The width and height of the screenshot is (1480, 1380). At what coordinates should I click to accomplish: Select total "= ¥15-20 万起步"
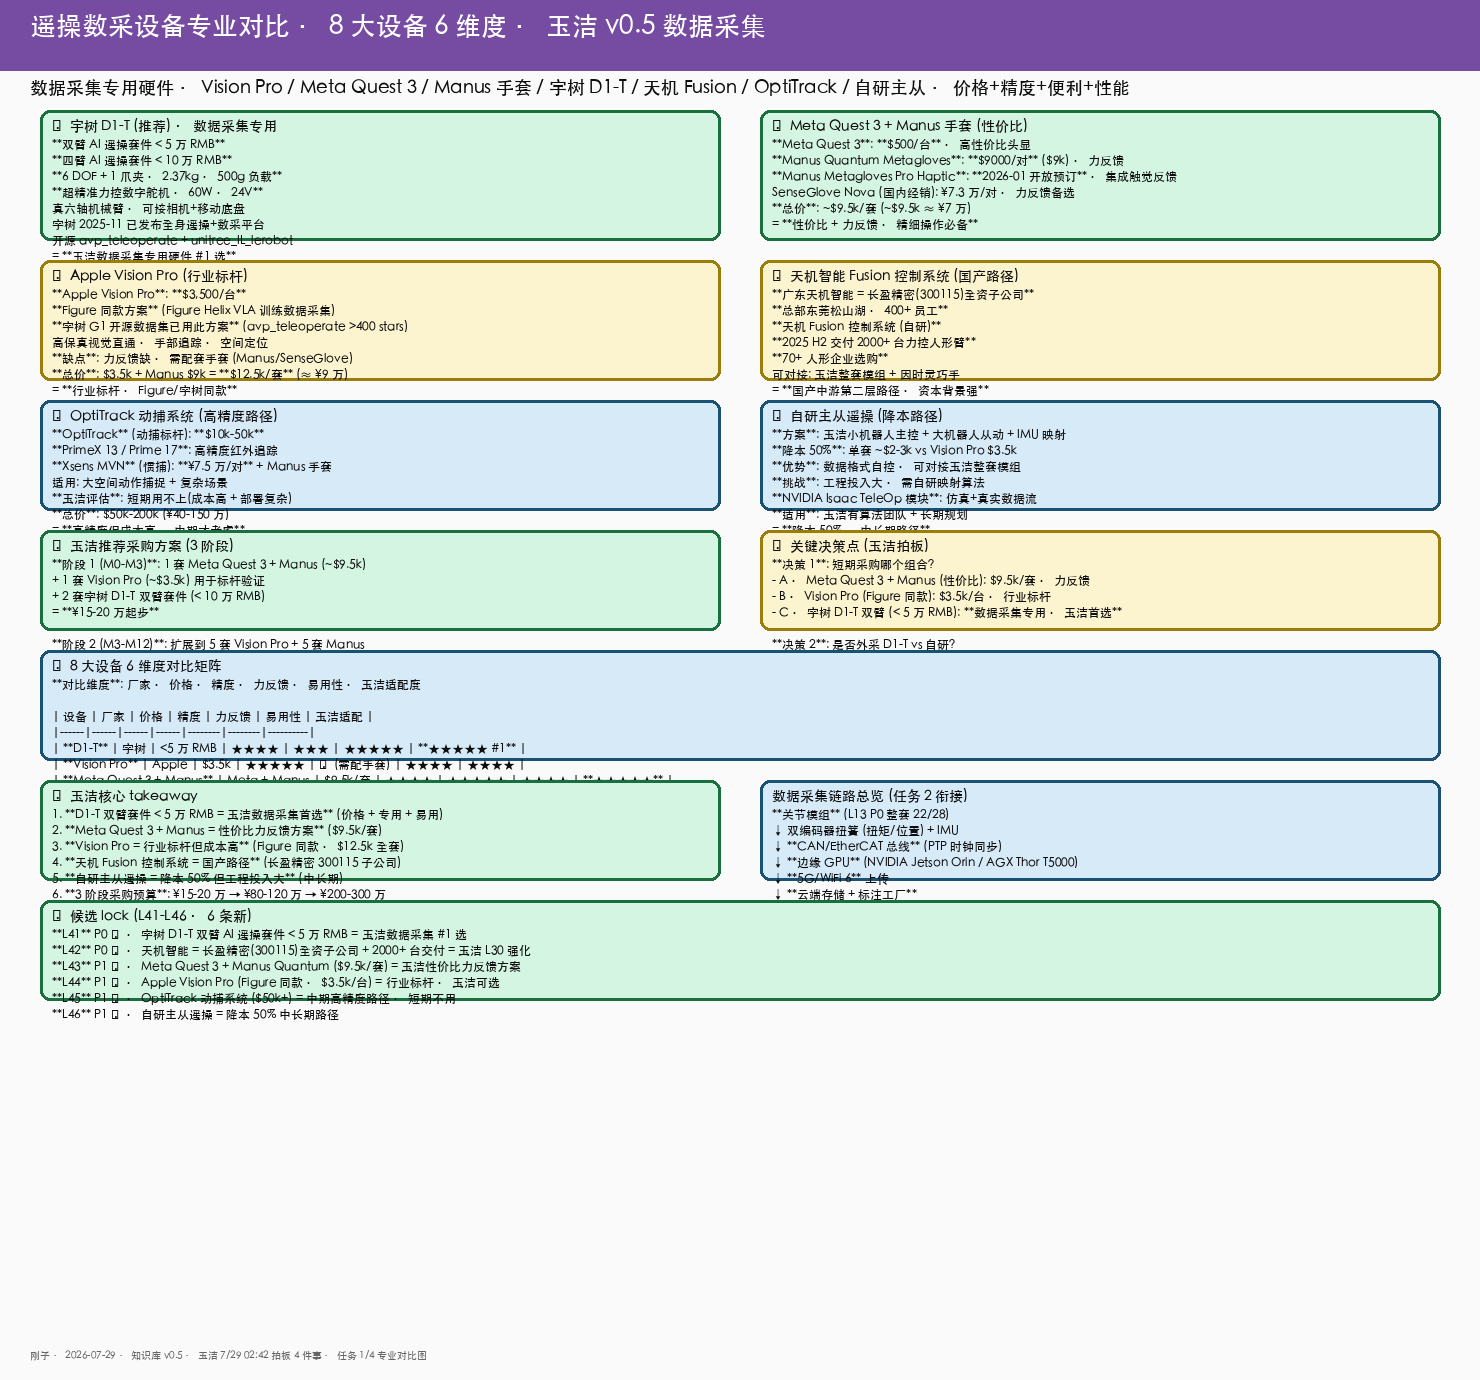click(105, 612)
